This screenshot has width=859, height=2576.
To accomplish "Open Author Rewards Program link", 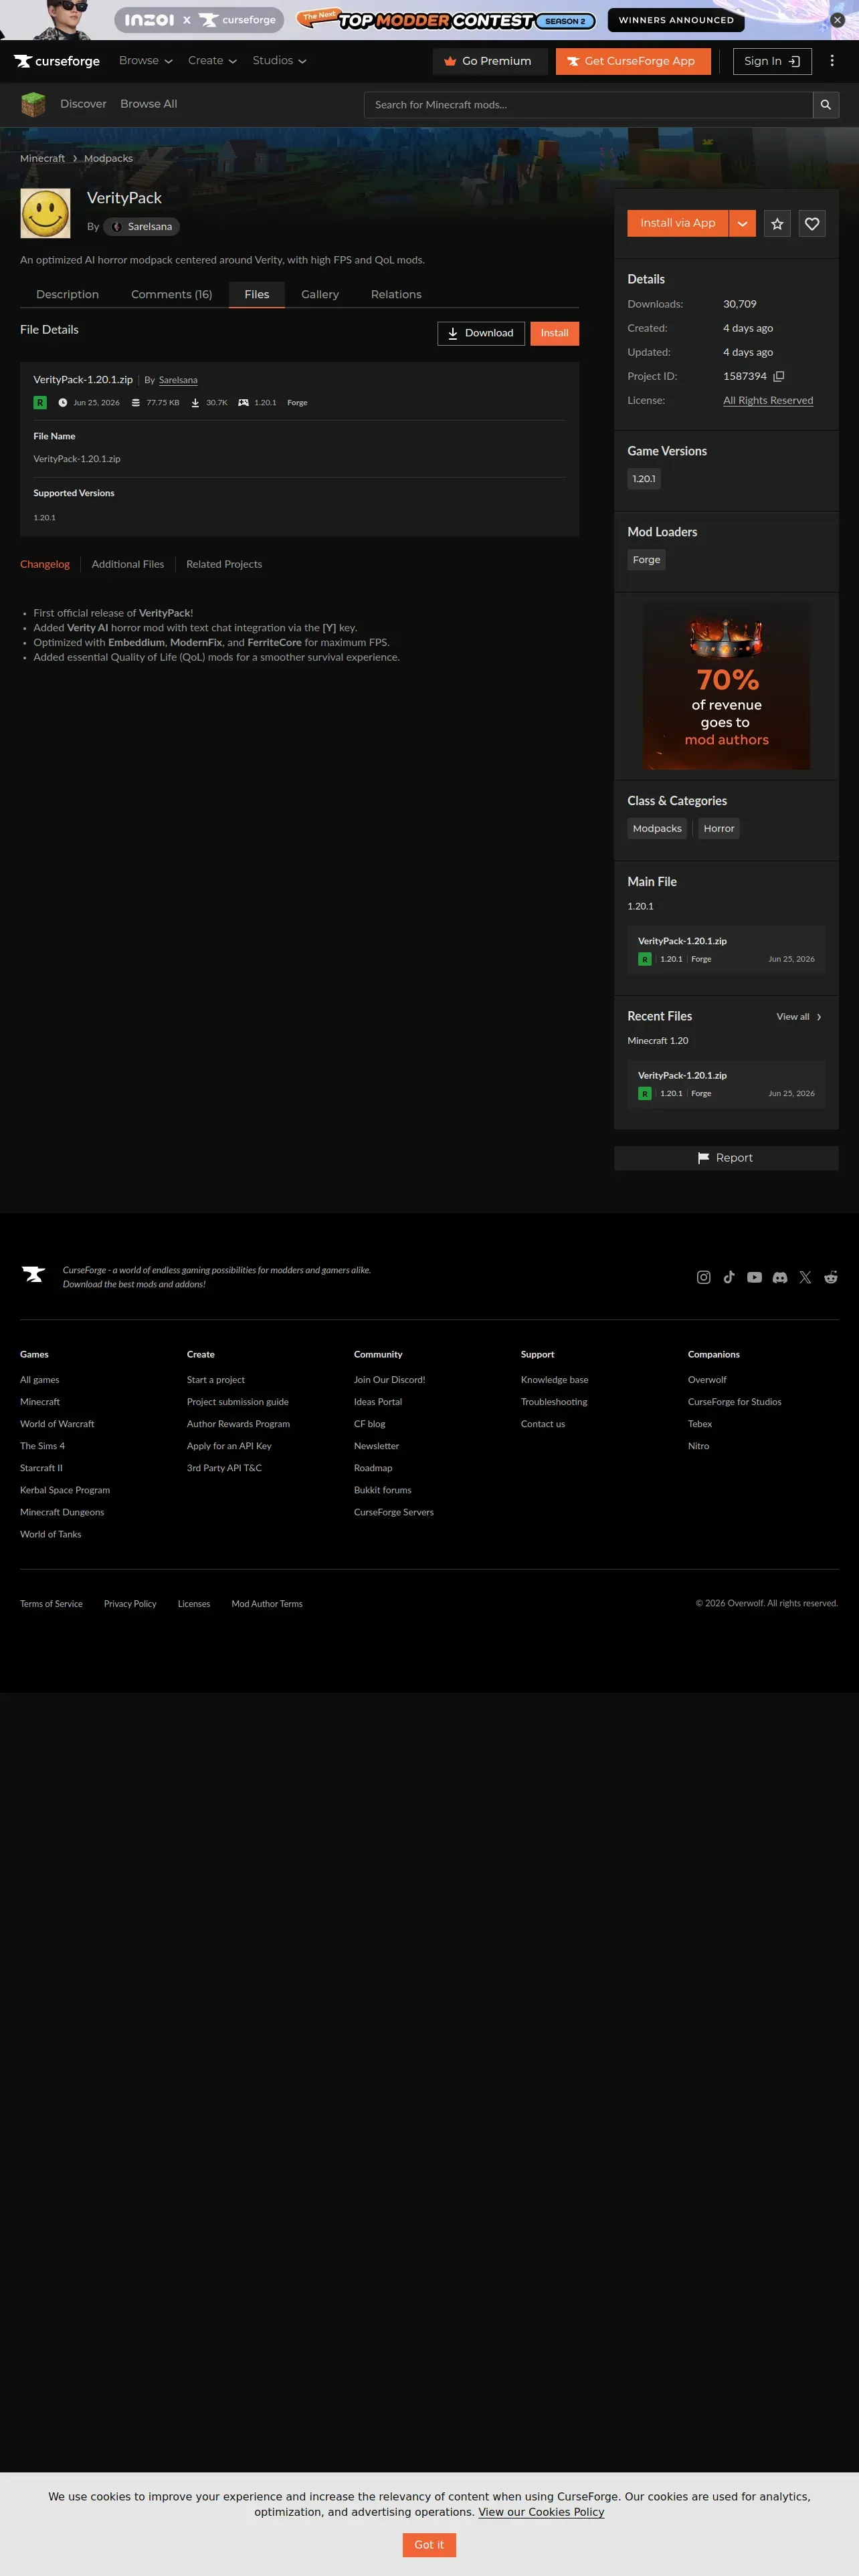I will pyautogui.click(x=238, y=1424).
